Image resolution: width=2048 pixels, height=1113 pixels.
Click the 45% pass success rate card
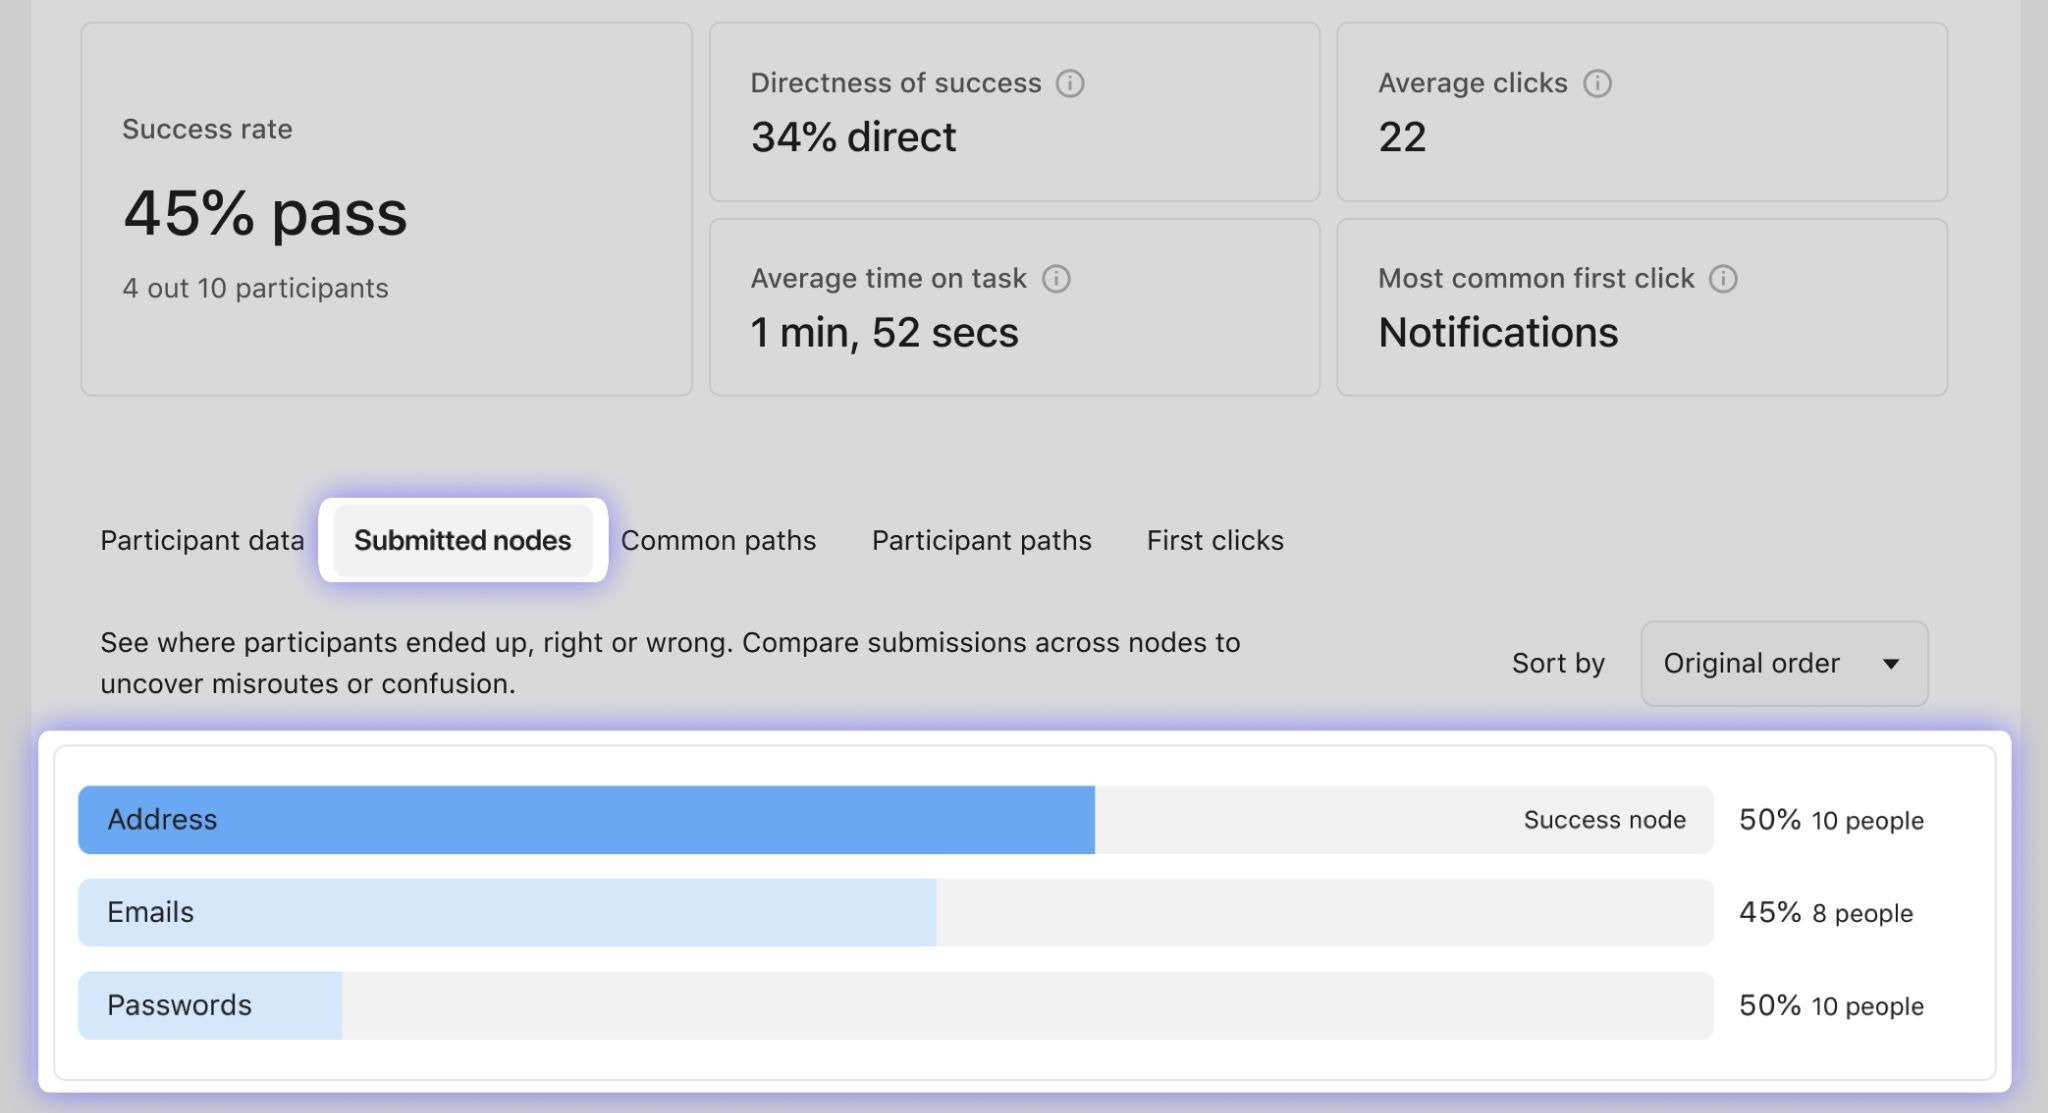click(386, 210)
